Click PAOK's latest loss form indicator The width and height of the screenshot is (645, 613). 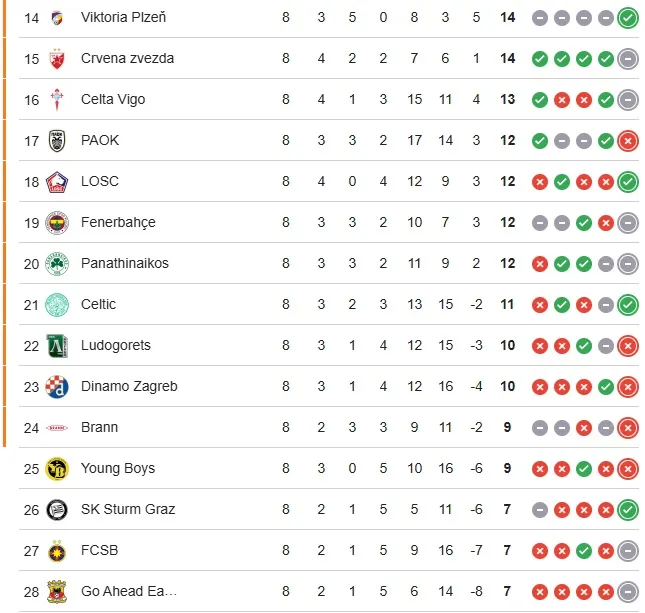point(628,140)
